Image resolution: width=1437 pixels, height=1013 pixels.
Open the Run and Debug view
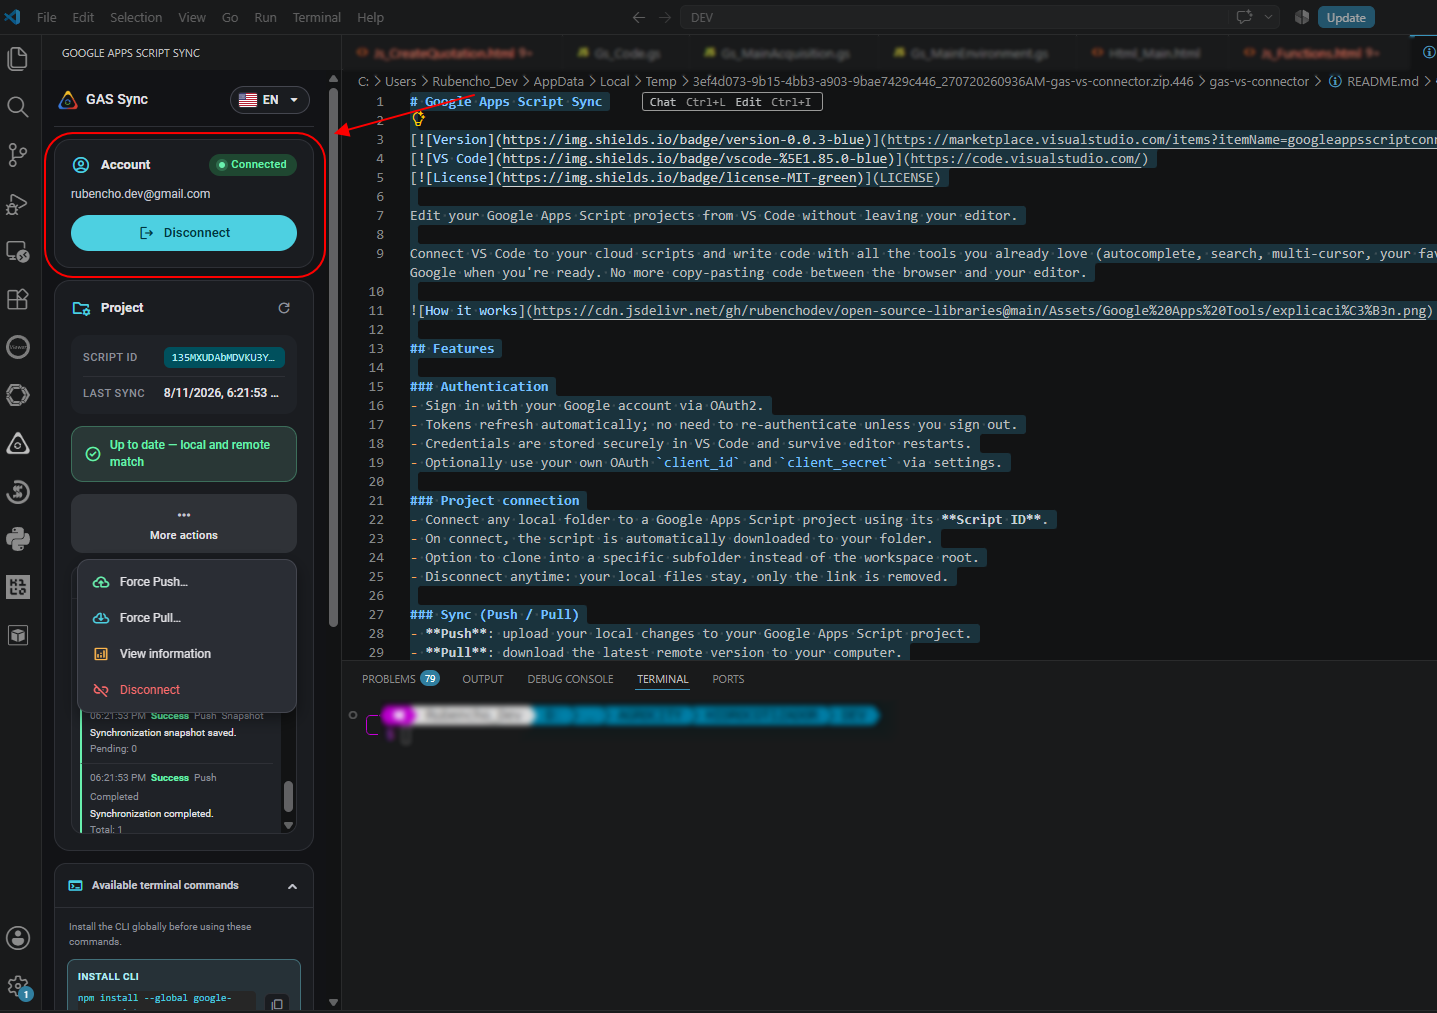(17, 203)
